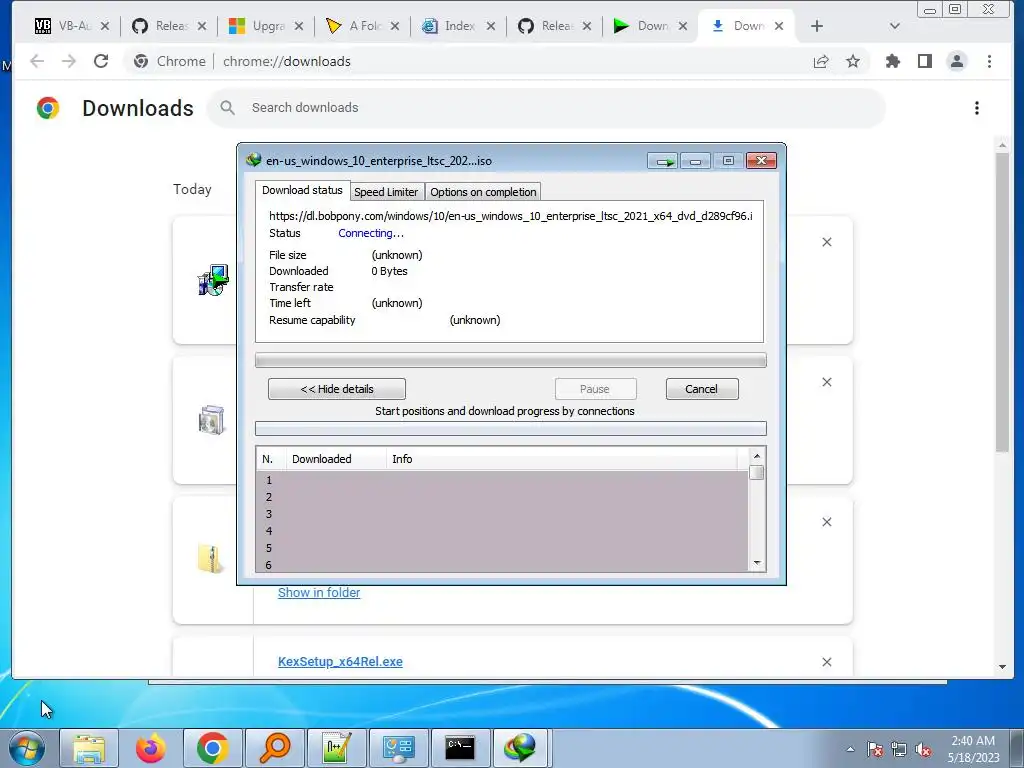Open Downloads page more actions menu
This screenshot has width=1024, height=768.
coord(976,108)
